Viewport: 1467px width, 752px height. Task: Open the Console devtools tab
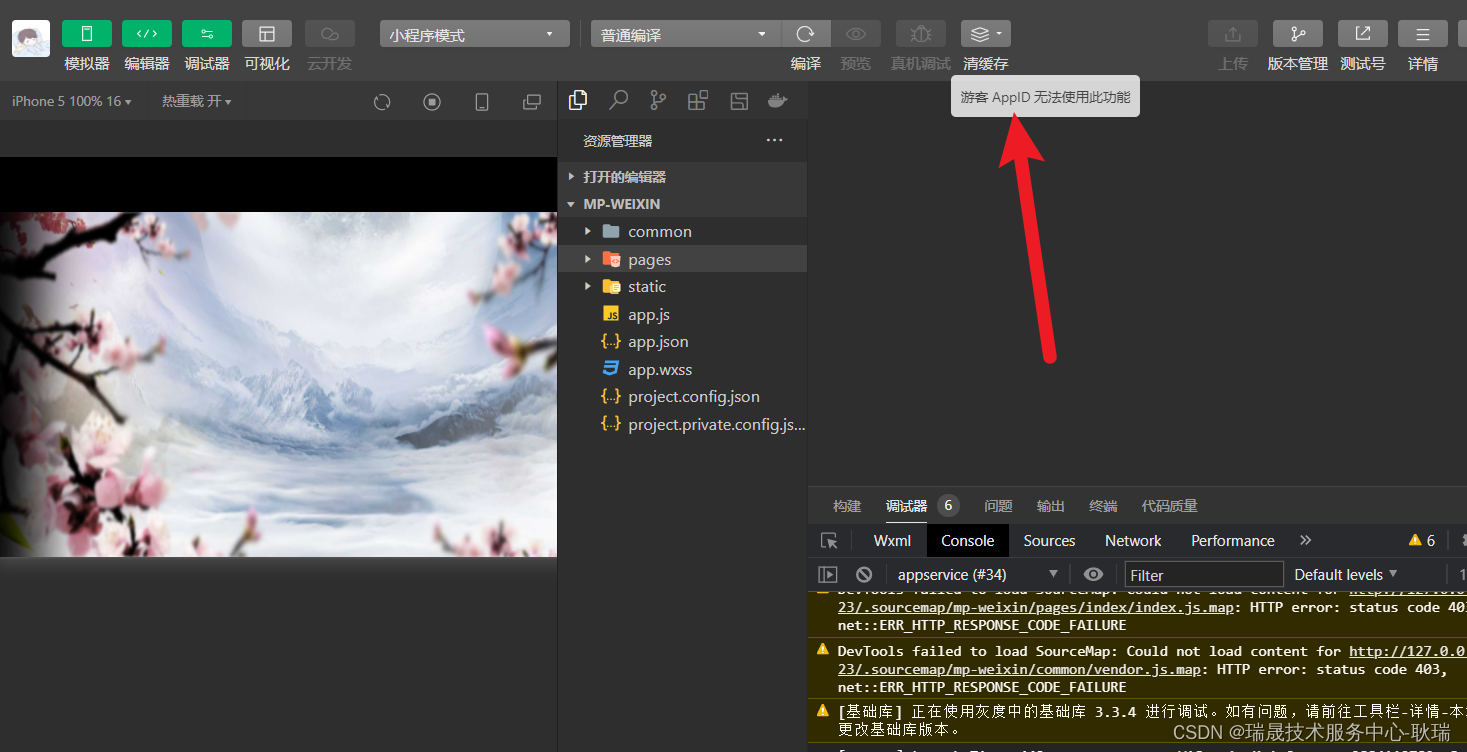[x=967, y=540]
